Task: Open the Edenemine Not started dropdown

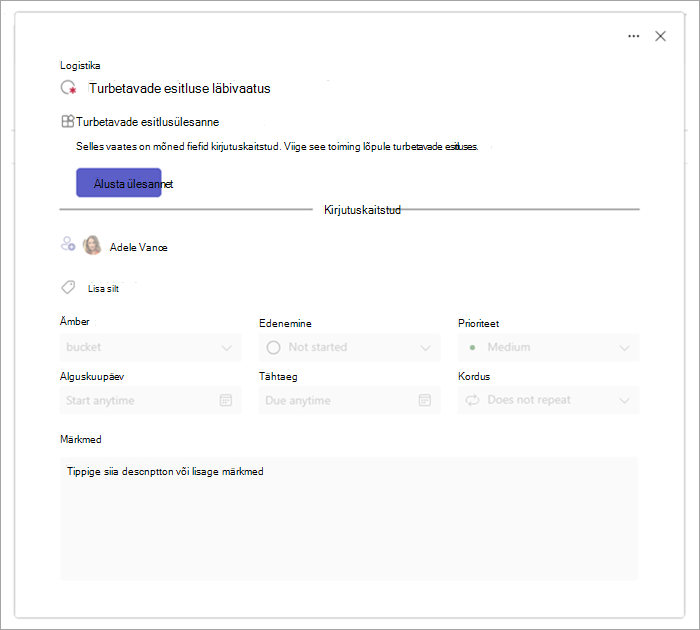Action: pyautogui.click(x=350, y=347)
